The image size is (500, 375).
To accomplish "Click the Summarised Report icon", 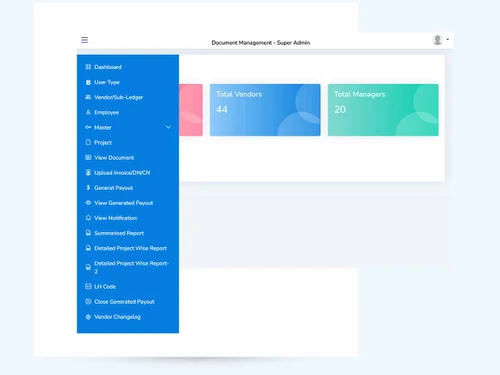I will tap(88, 233).
